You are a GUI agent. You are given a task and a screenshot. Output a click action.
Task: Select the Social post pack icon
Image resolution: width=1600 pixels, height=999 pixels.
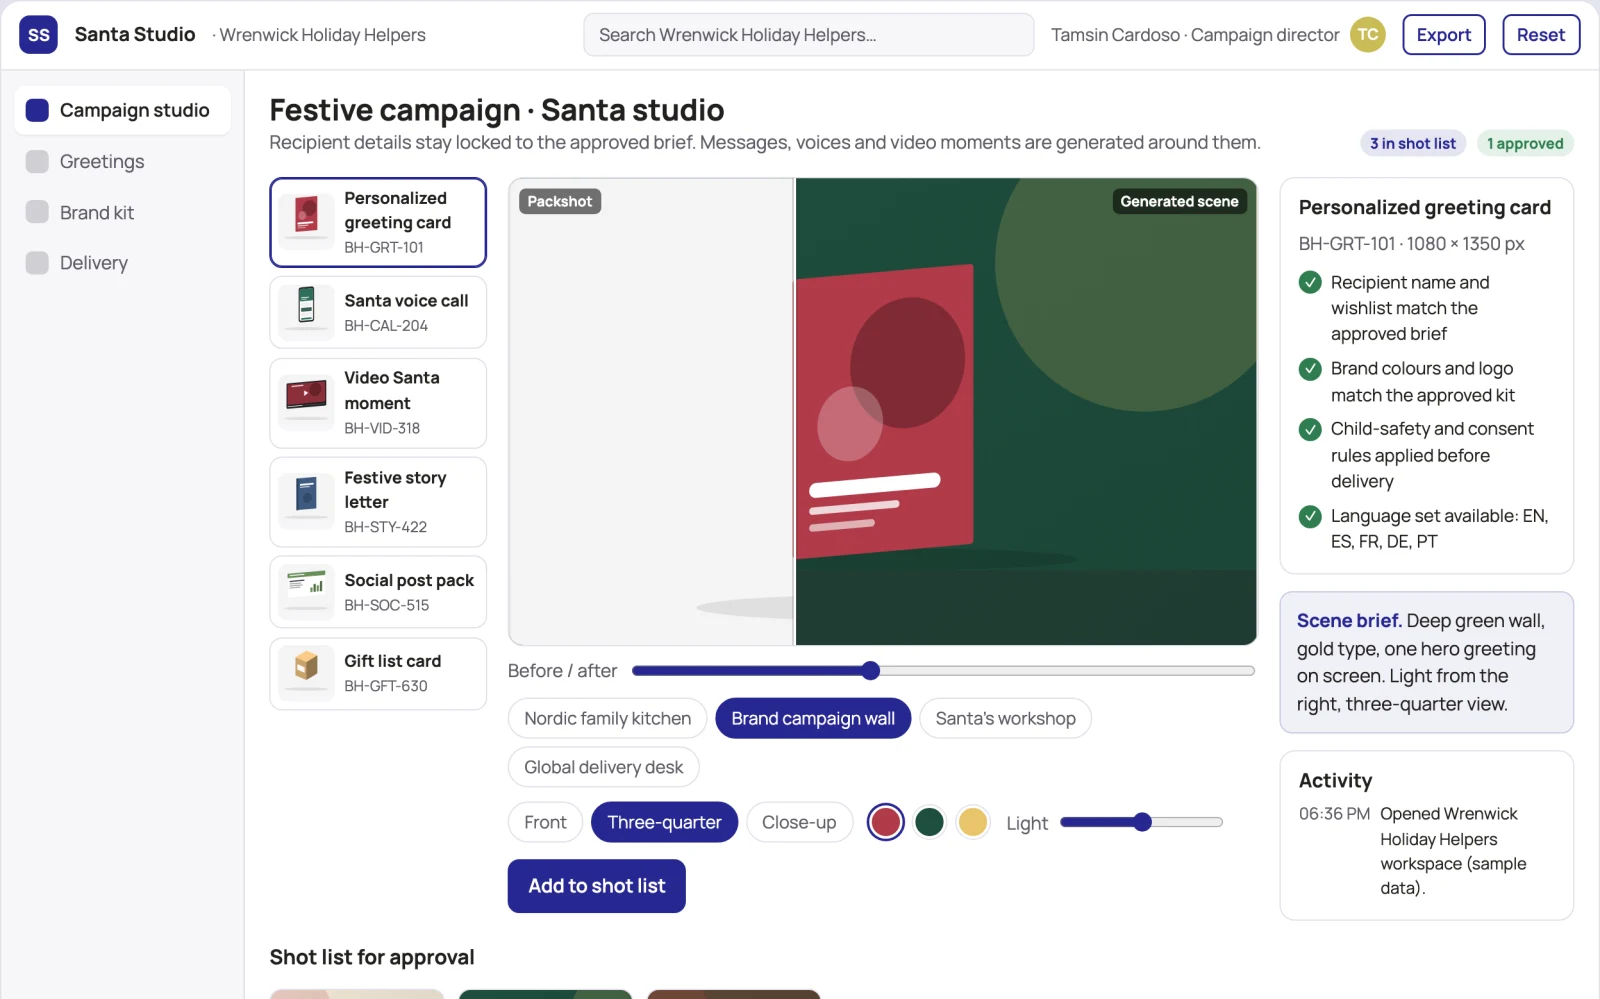click(x=306, y=592)
